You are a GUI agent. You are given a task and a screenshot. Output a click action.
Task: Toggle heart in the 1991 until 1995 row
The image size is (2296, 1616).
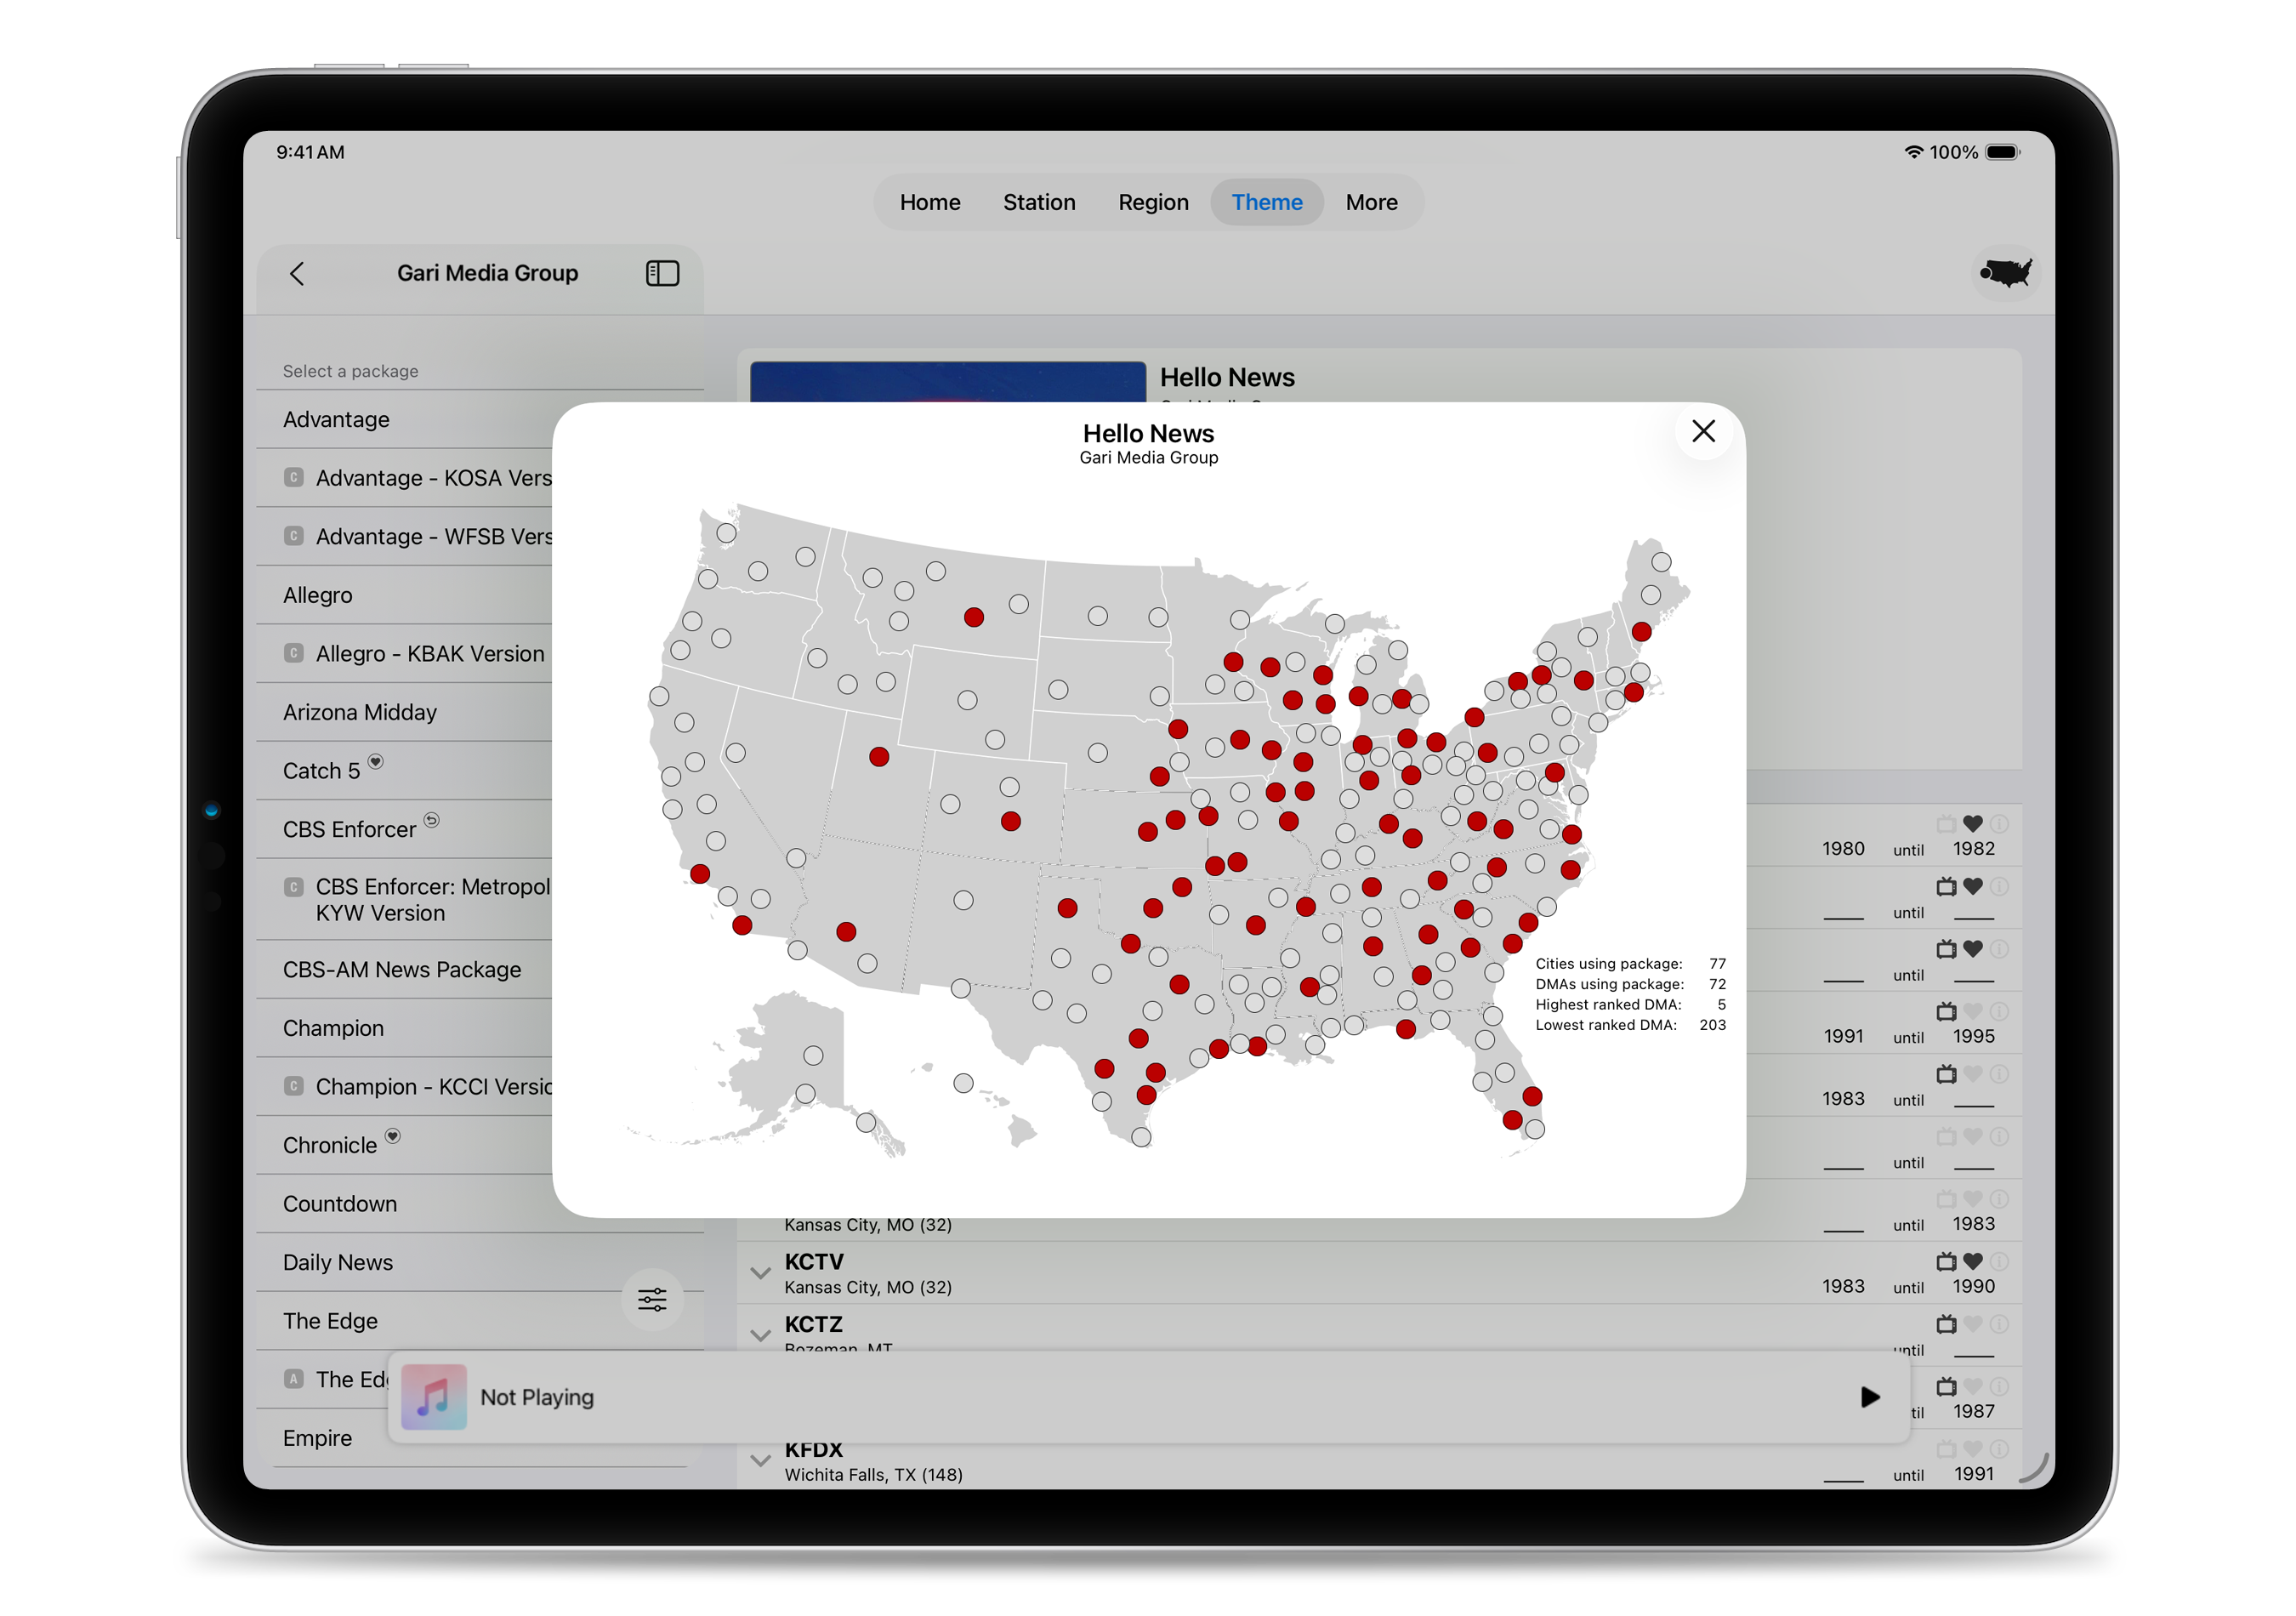click(1972, 1011)
